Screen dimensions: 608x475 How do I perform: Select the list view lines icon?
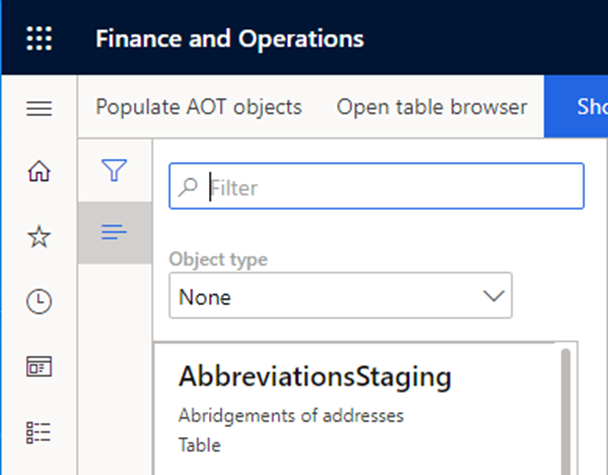pyautogui.click(x=114, y=232)
